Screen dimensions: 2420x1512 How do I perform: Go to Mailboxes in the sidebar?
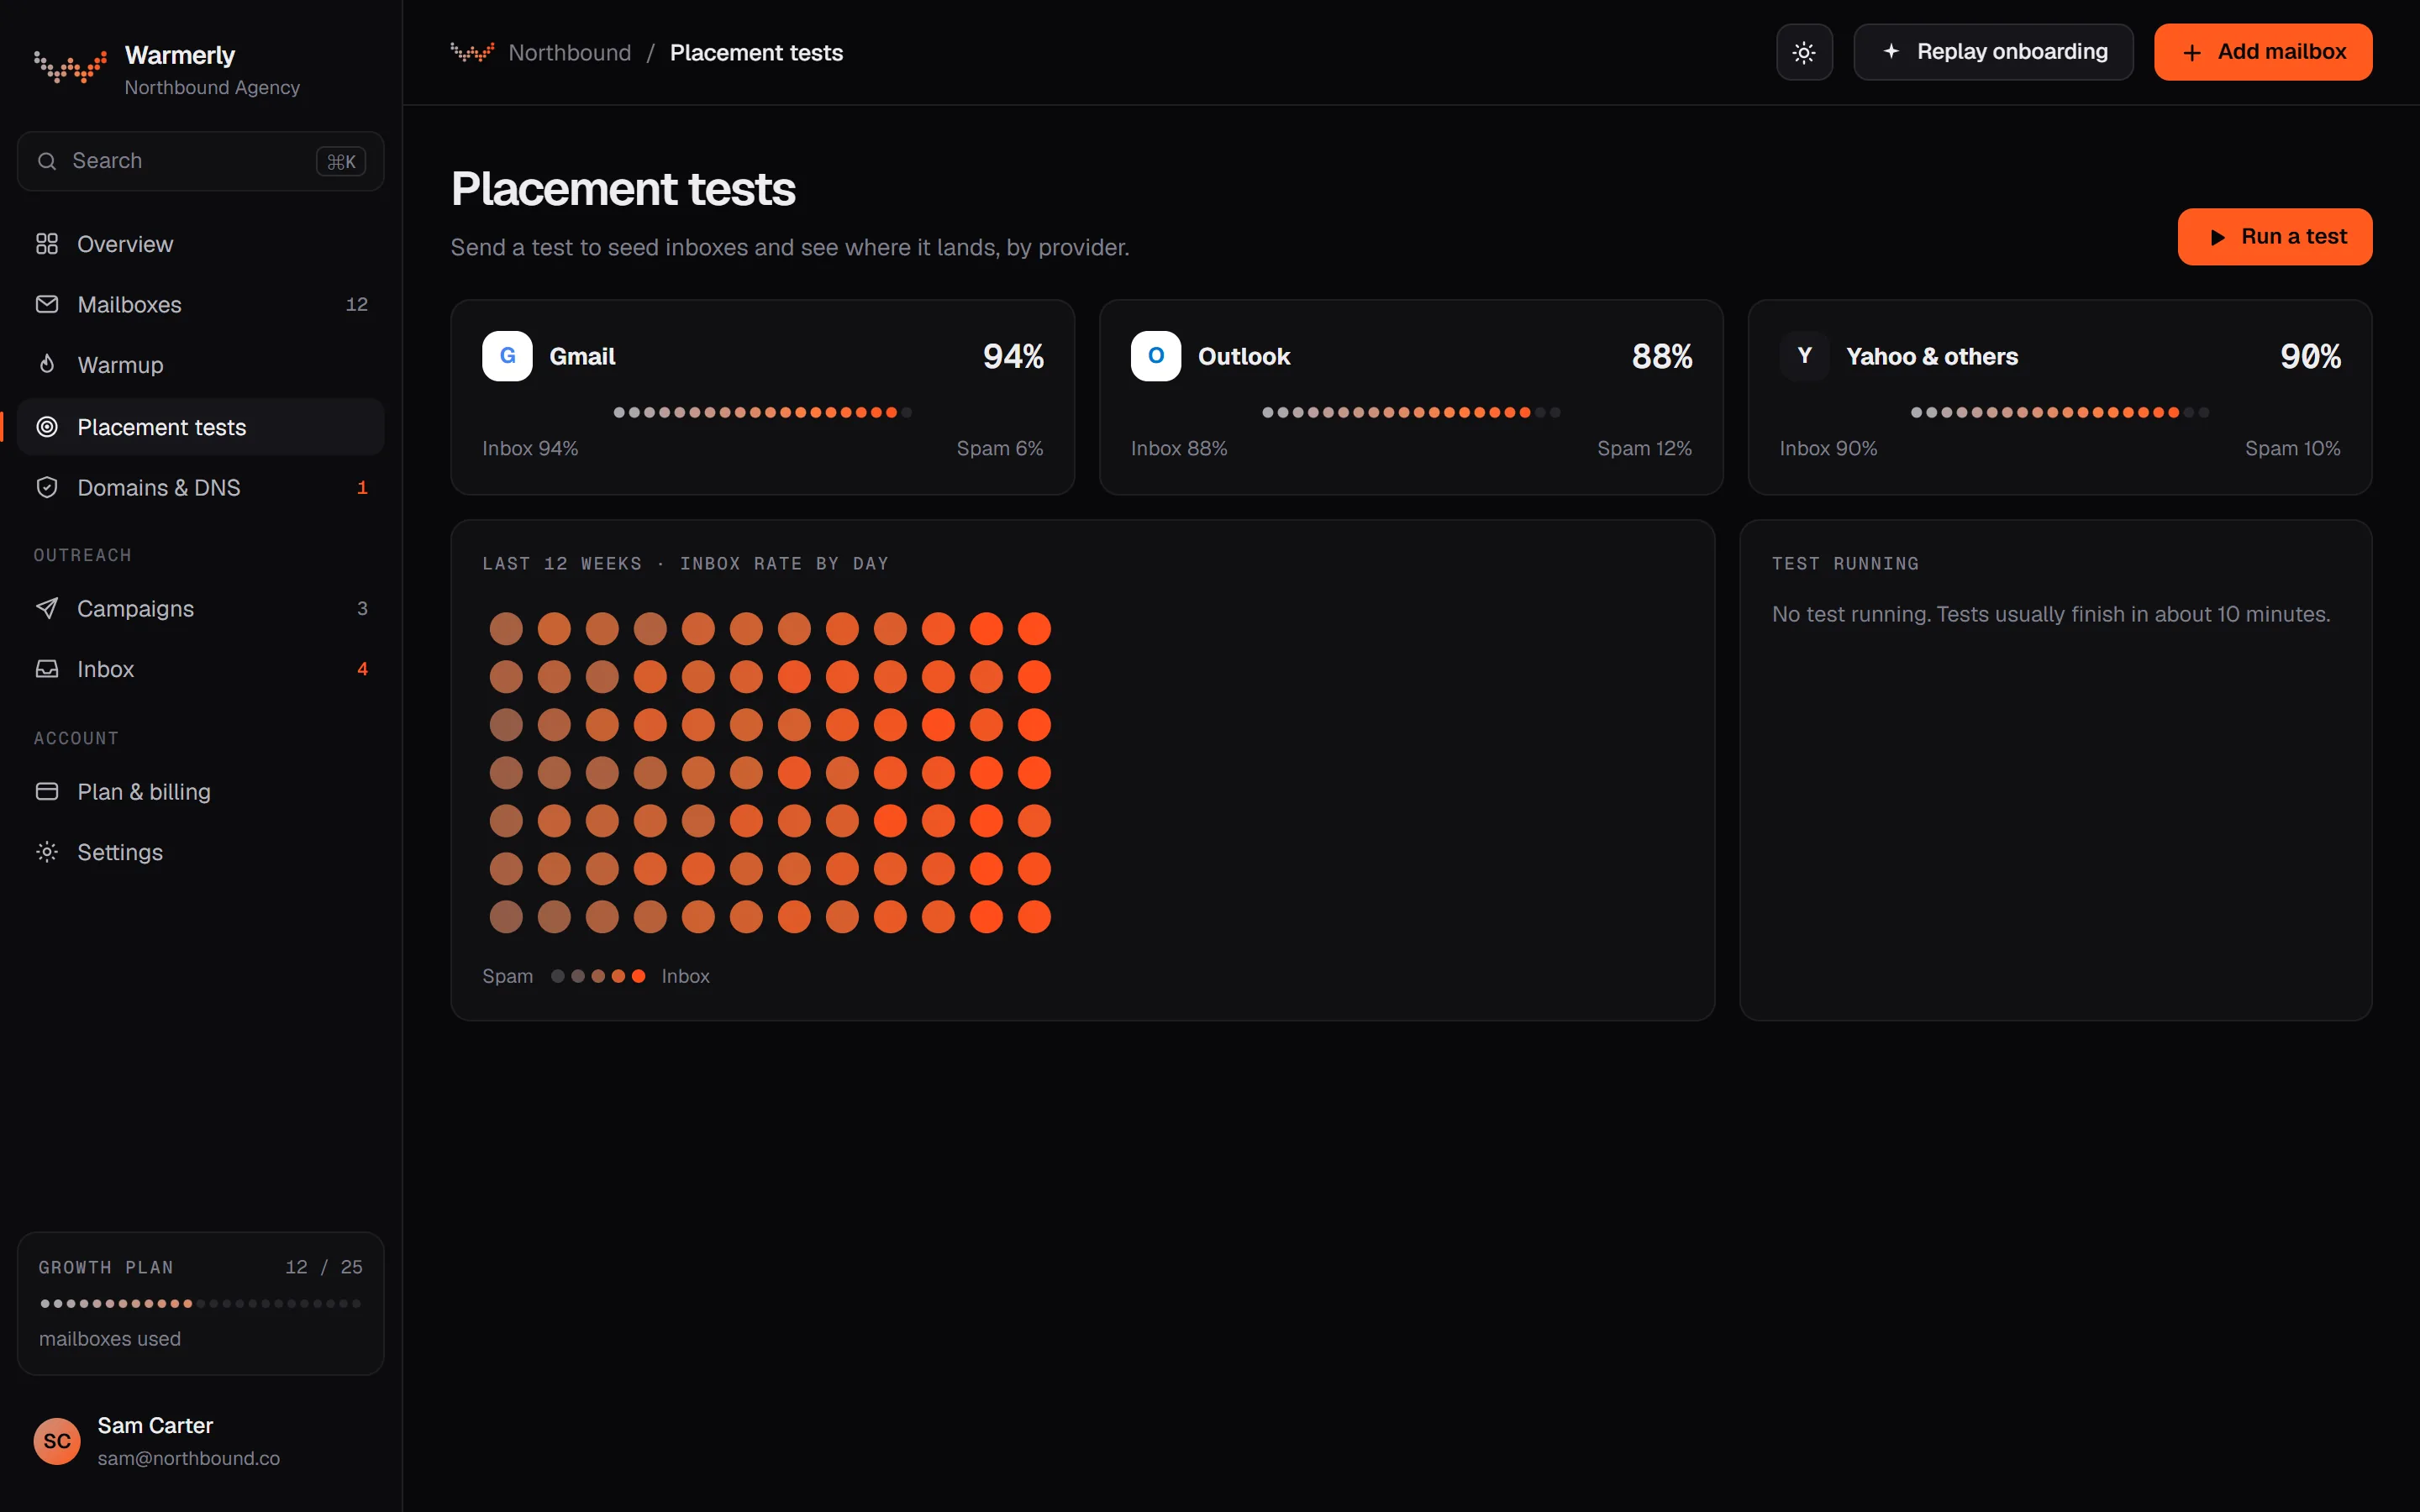click(201, 304)
